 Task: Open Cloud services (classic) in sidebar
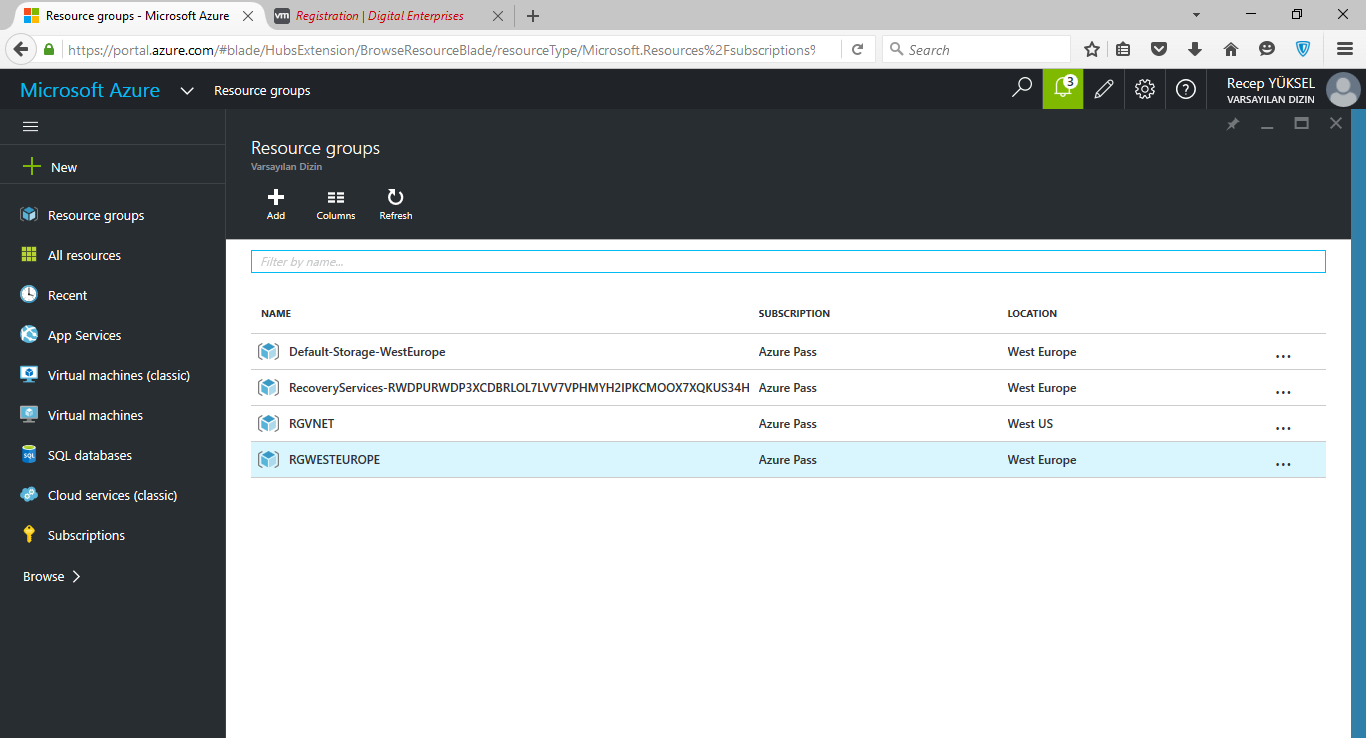tap(112, 495)
